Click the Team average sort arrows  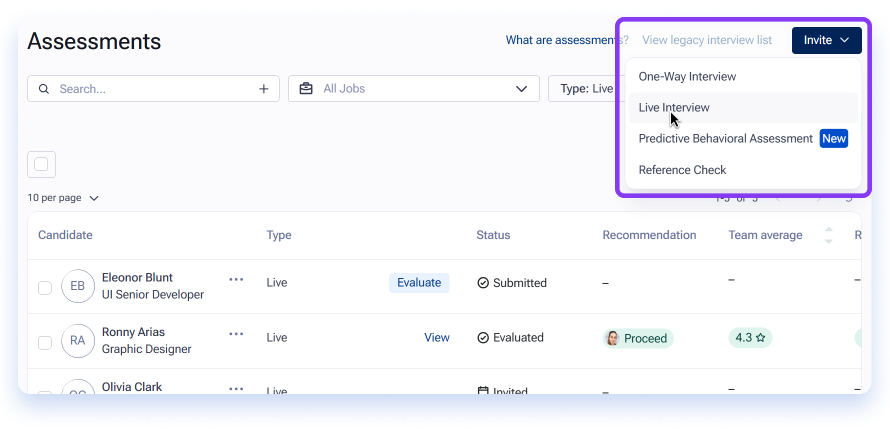(829, 235)
